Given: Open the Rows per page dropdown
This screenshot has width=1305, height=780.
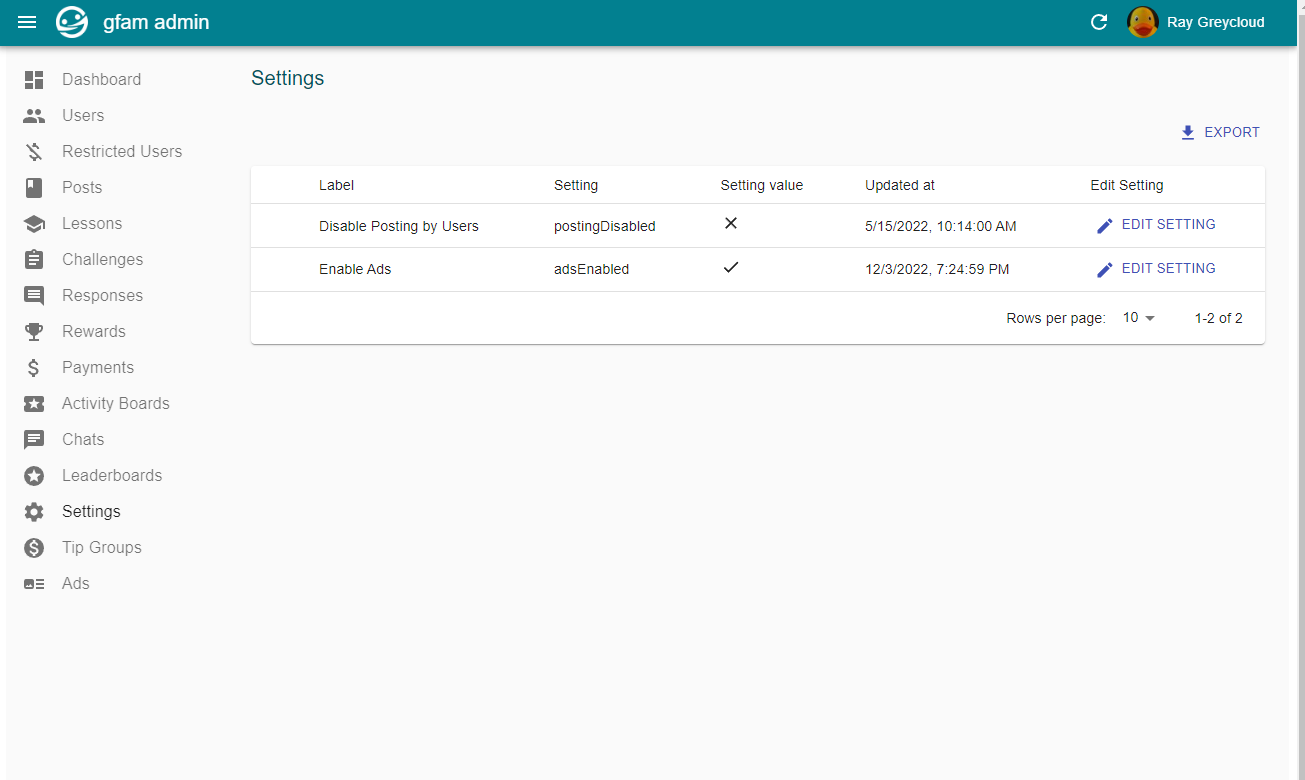Looking at the screenshot, I should (1139, 318).
